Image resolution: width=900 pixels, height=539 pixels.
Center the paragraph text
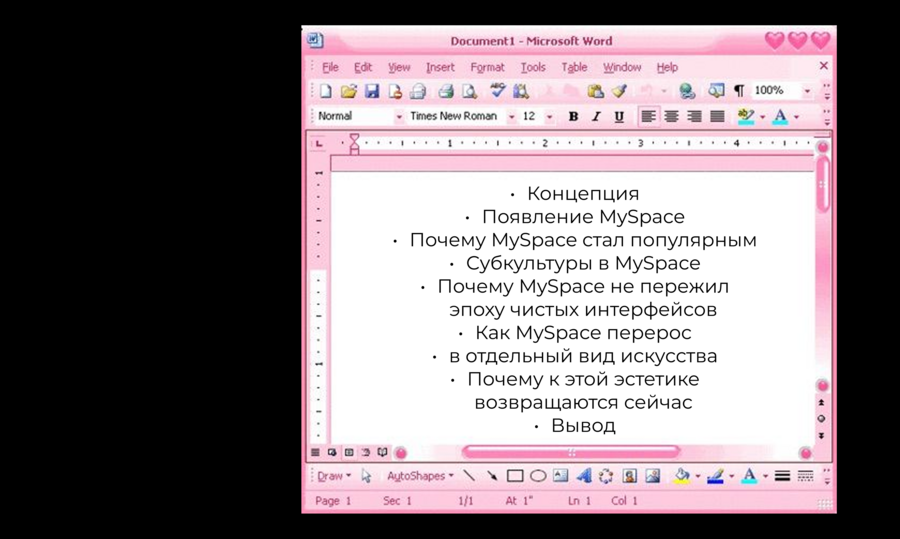tap(671, 117)
